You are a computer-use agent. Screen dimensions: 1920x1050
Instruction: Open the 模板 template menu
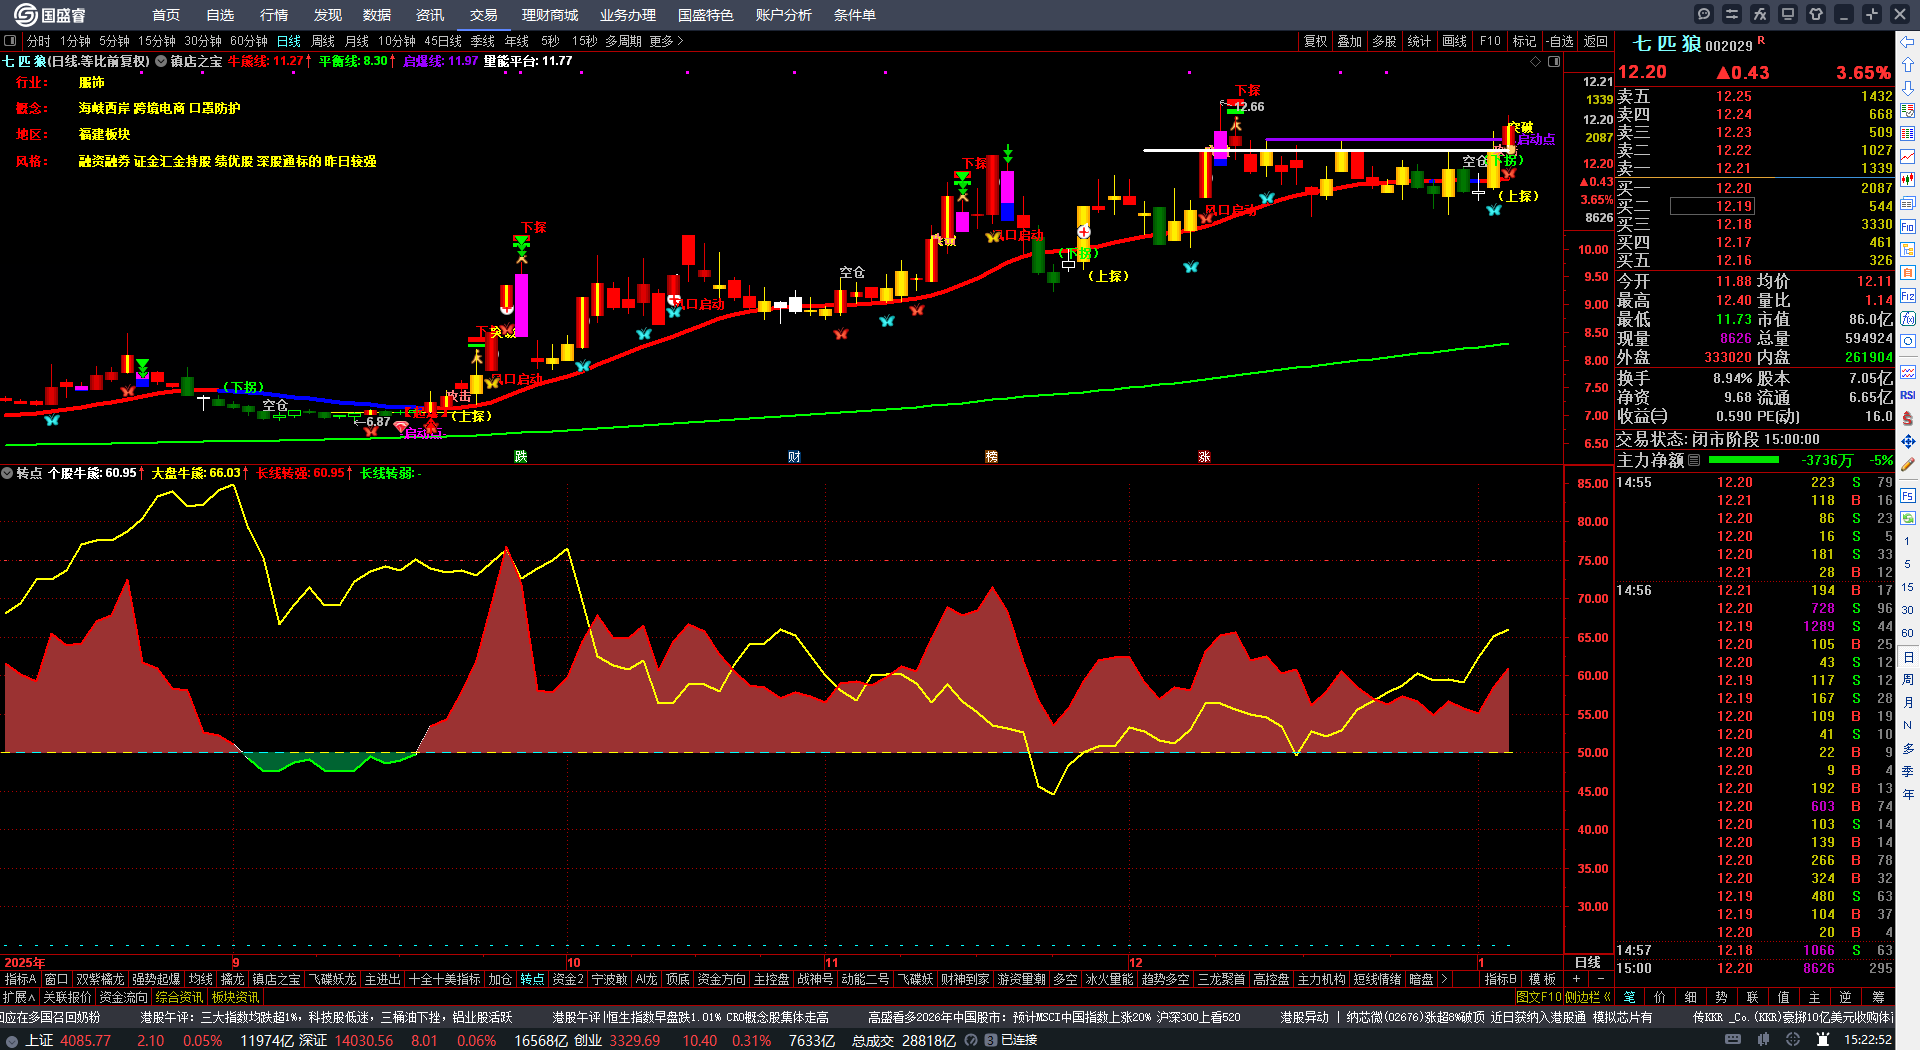point(1543,979)
